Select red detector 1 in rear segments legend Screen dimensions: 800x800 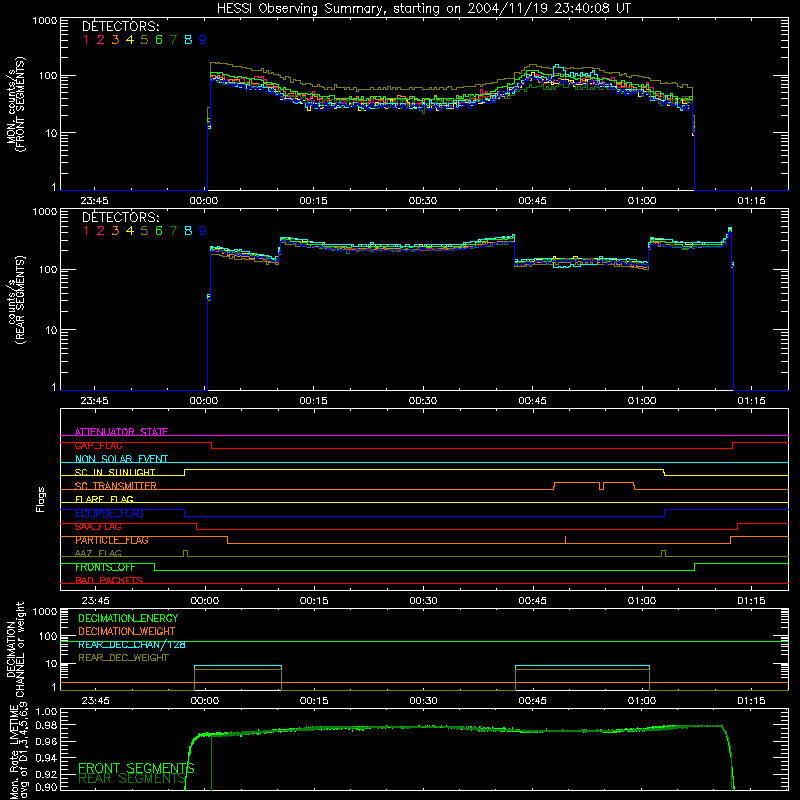86,231
